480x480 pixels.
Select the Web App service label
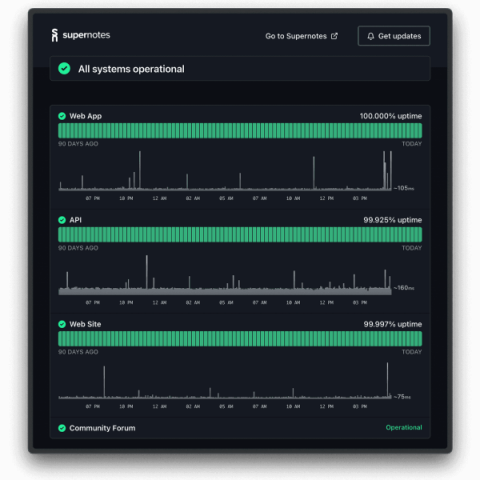click(x=85, y=116)
